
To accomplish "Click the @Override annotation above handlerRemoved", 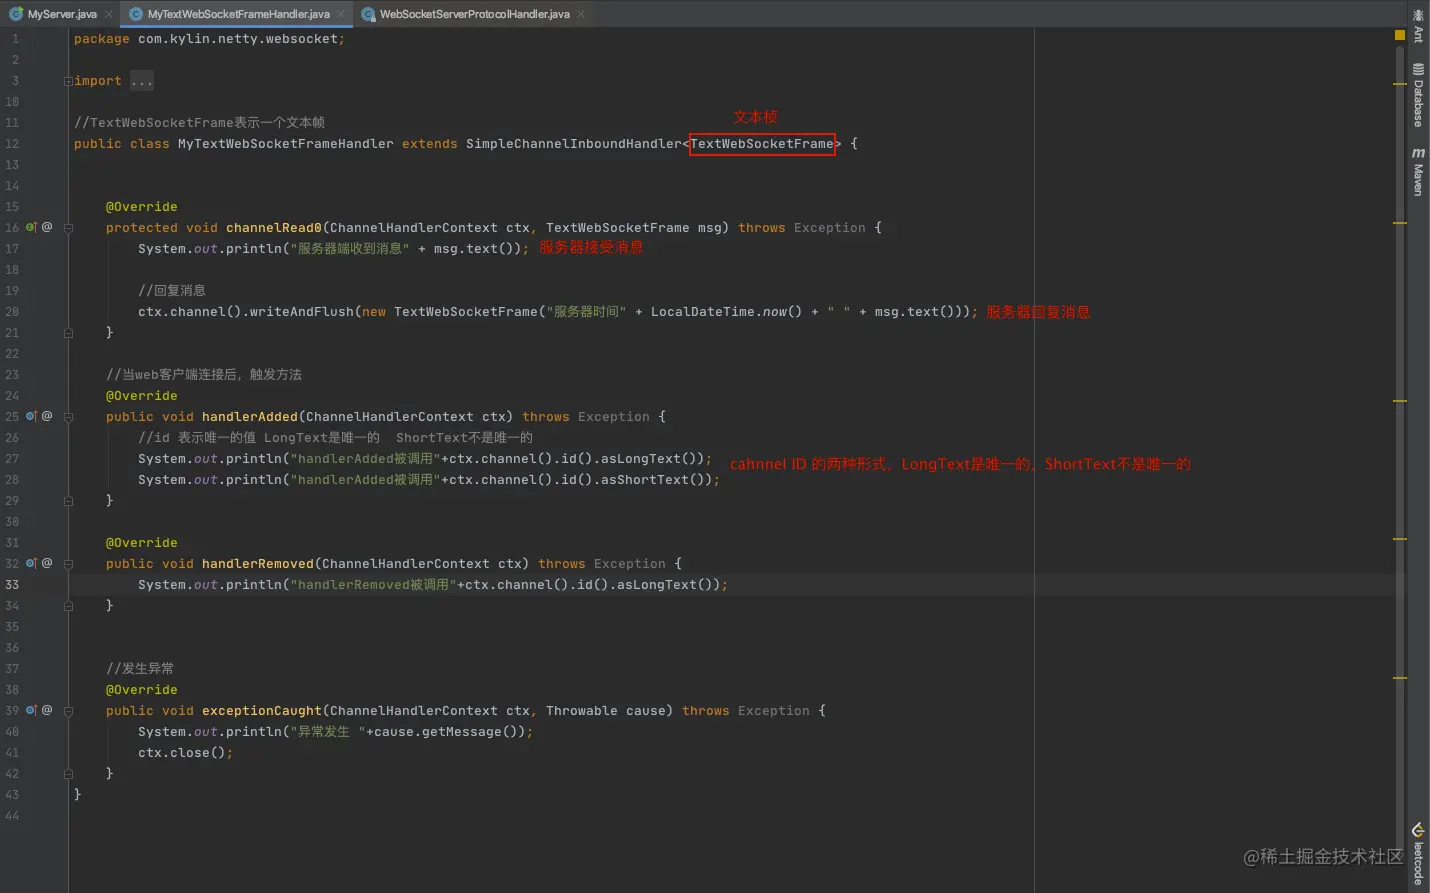I will click(x=142, y=543).
